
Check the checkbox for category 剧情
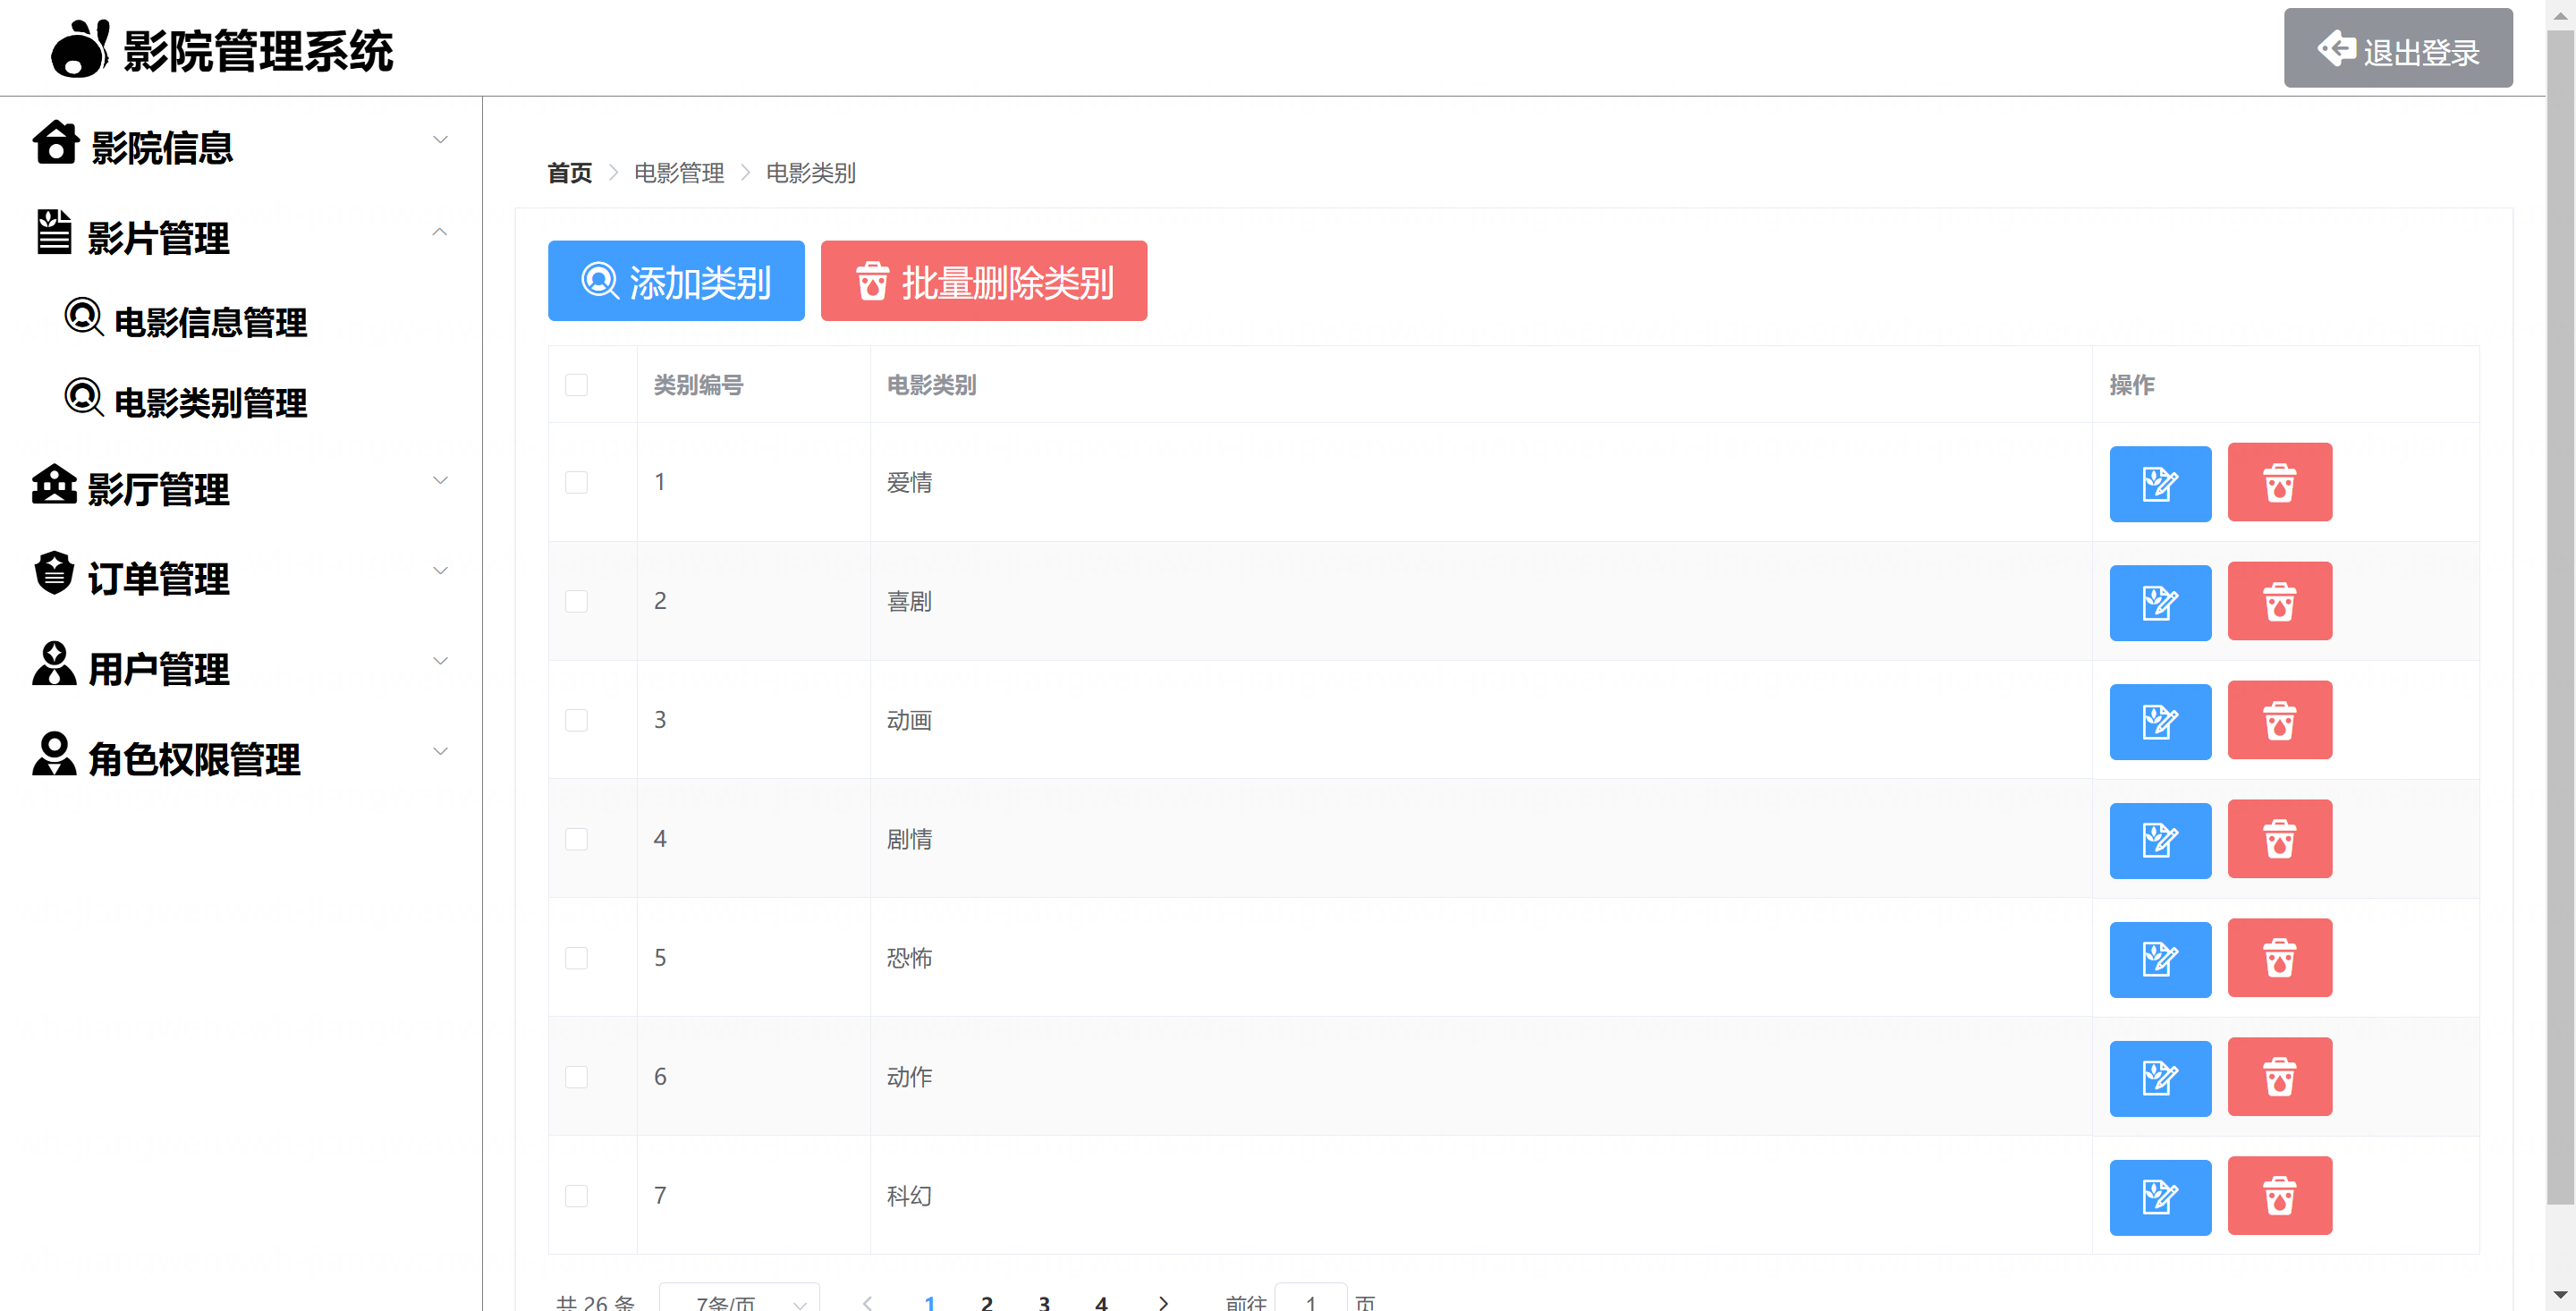[576, 839]
